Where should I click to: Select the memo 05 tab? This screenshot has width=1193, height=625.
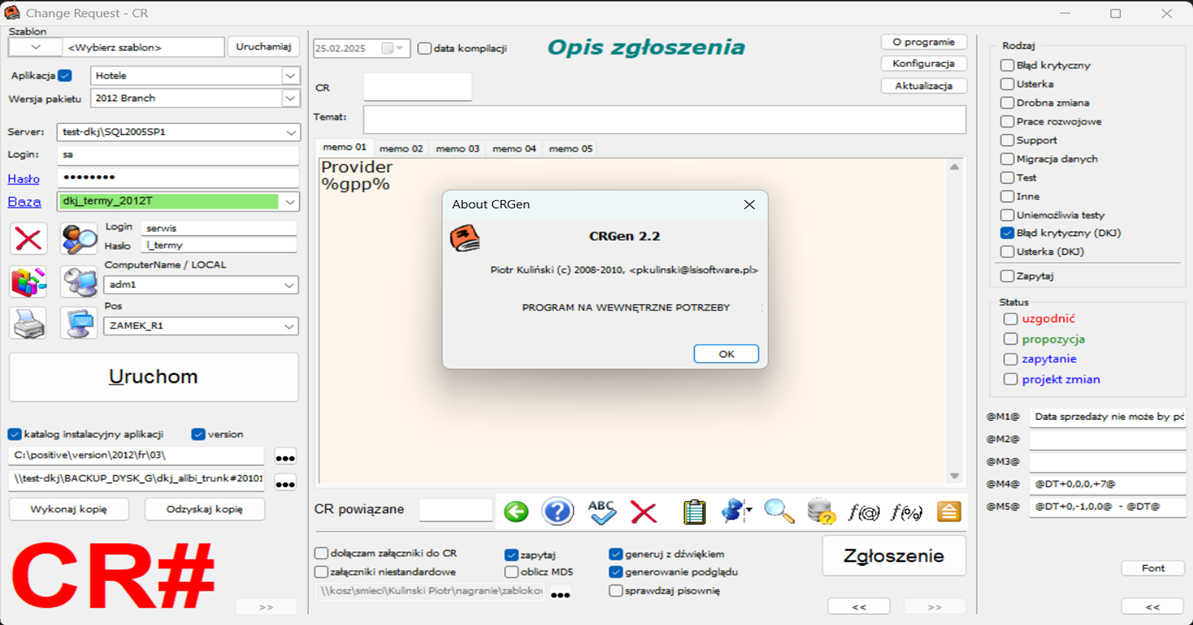[570, 148]
